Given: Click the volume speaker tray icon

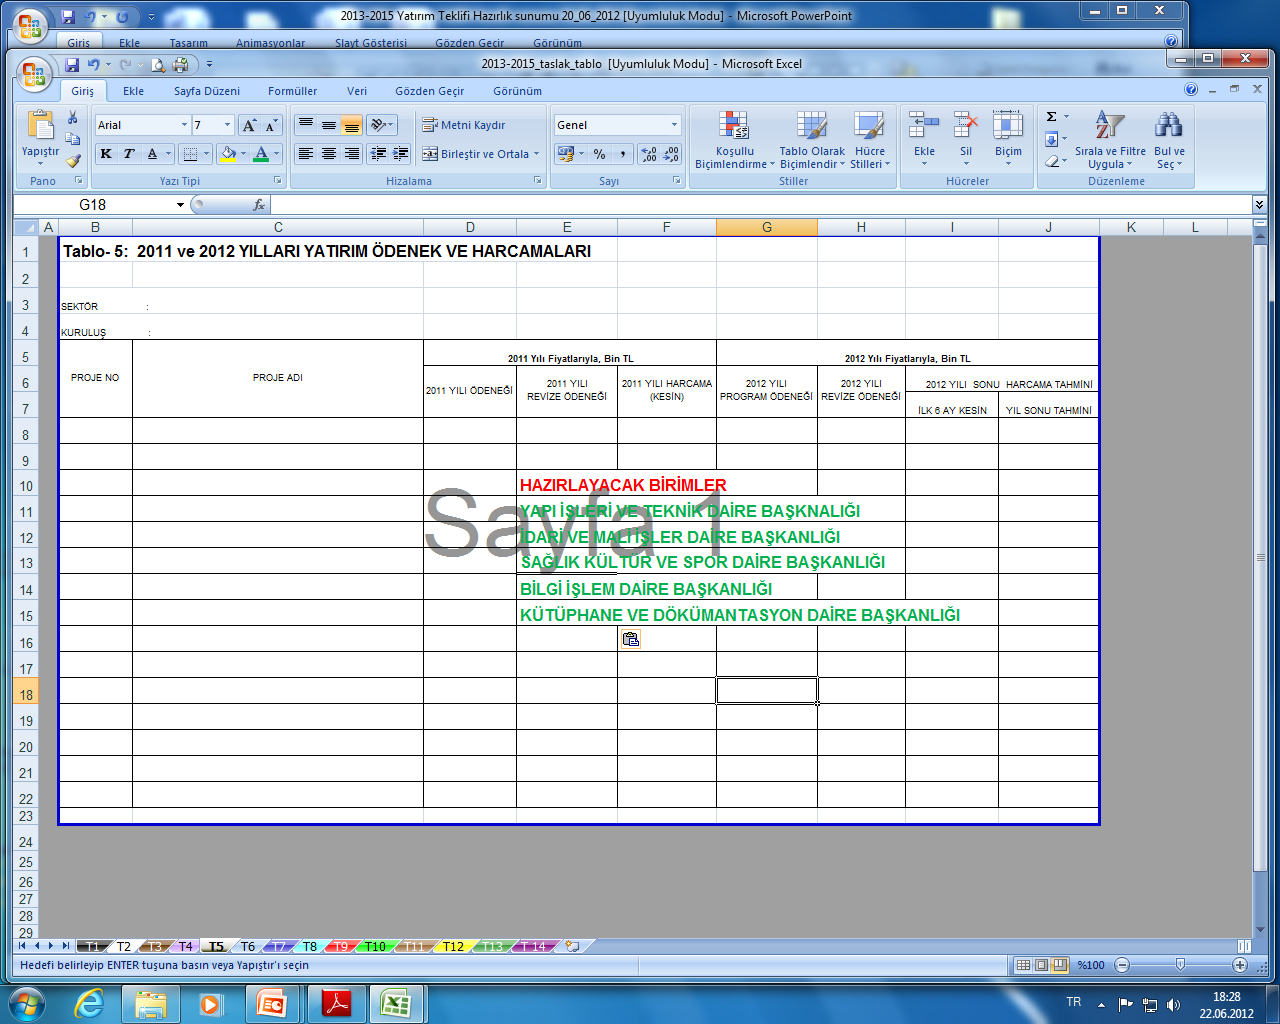Looking at the screenshot, I should pos(1173,1004).
